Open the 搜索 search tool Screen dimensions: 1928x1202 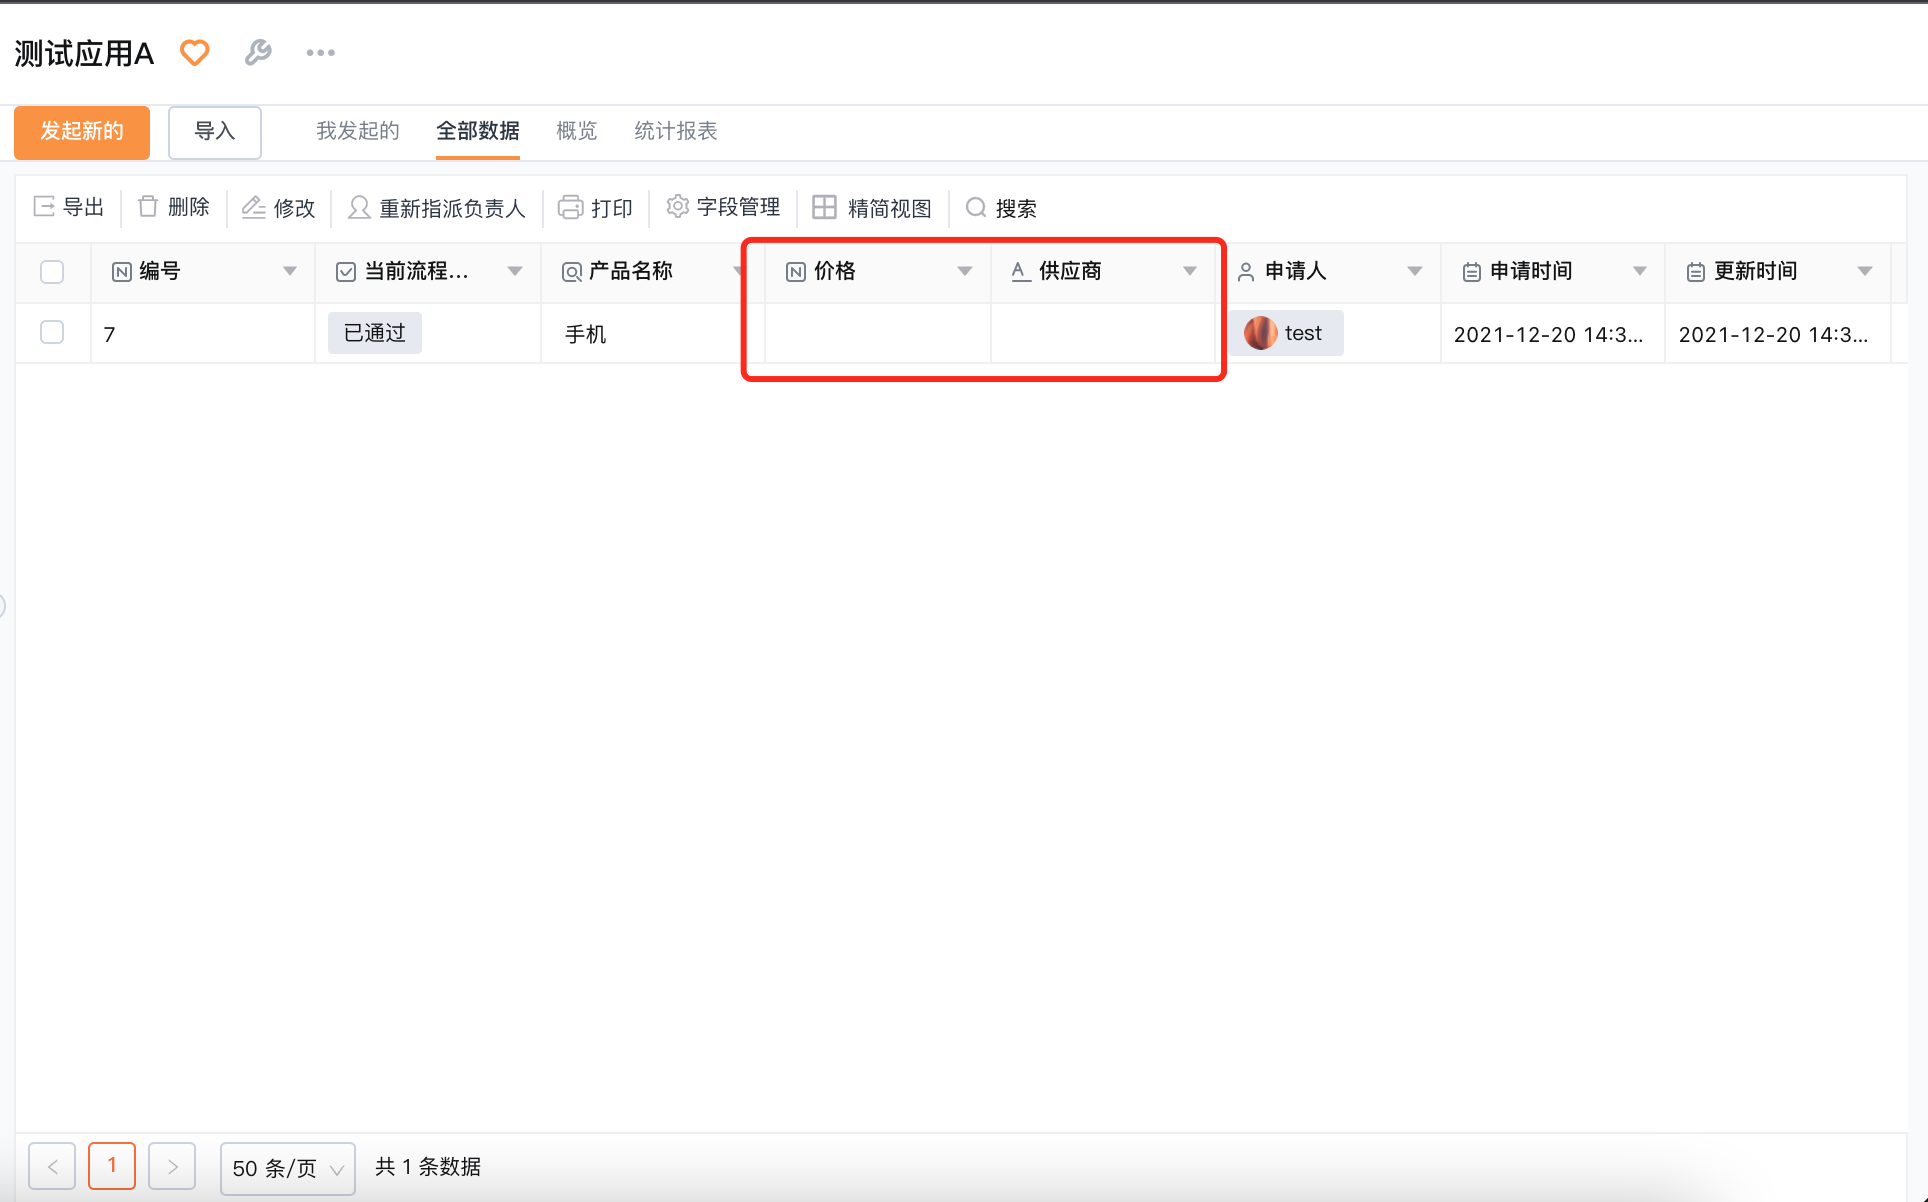coord(1001,207)
